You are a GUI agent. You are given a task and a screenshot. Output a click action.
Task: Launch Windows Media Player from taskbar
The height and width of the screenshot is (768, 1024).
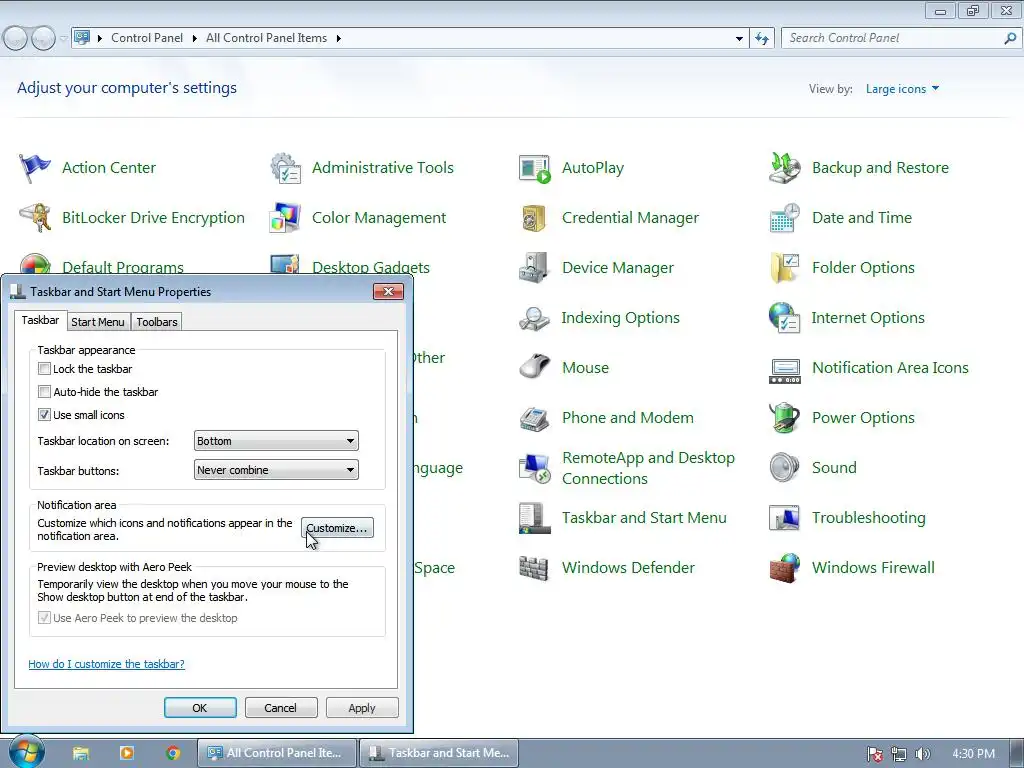[127, 754]
